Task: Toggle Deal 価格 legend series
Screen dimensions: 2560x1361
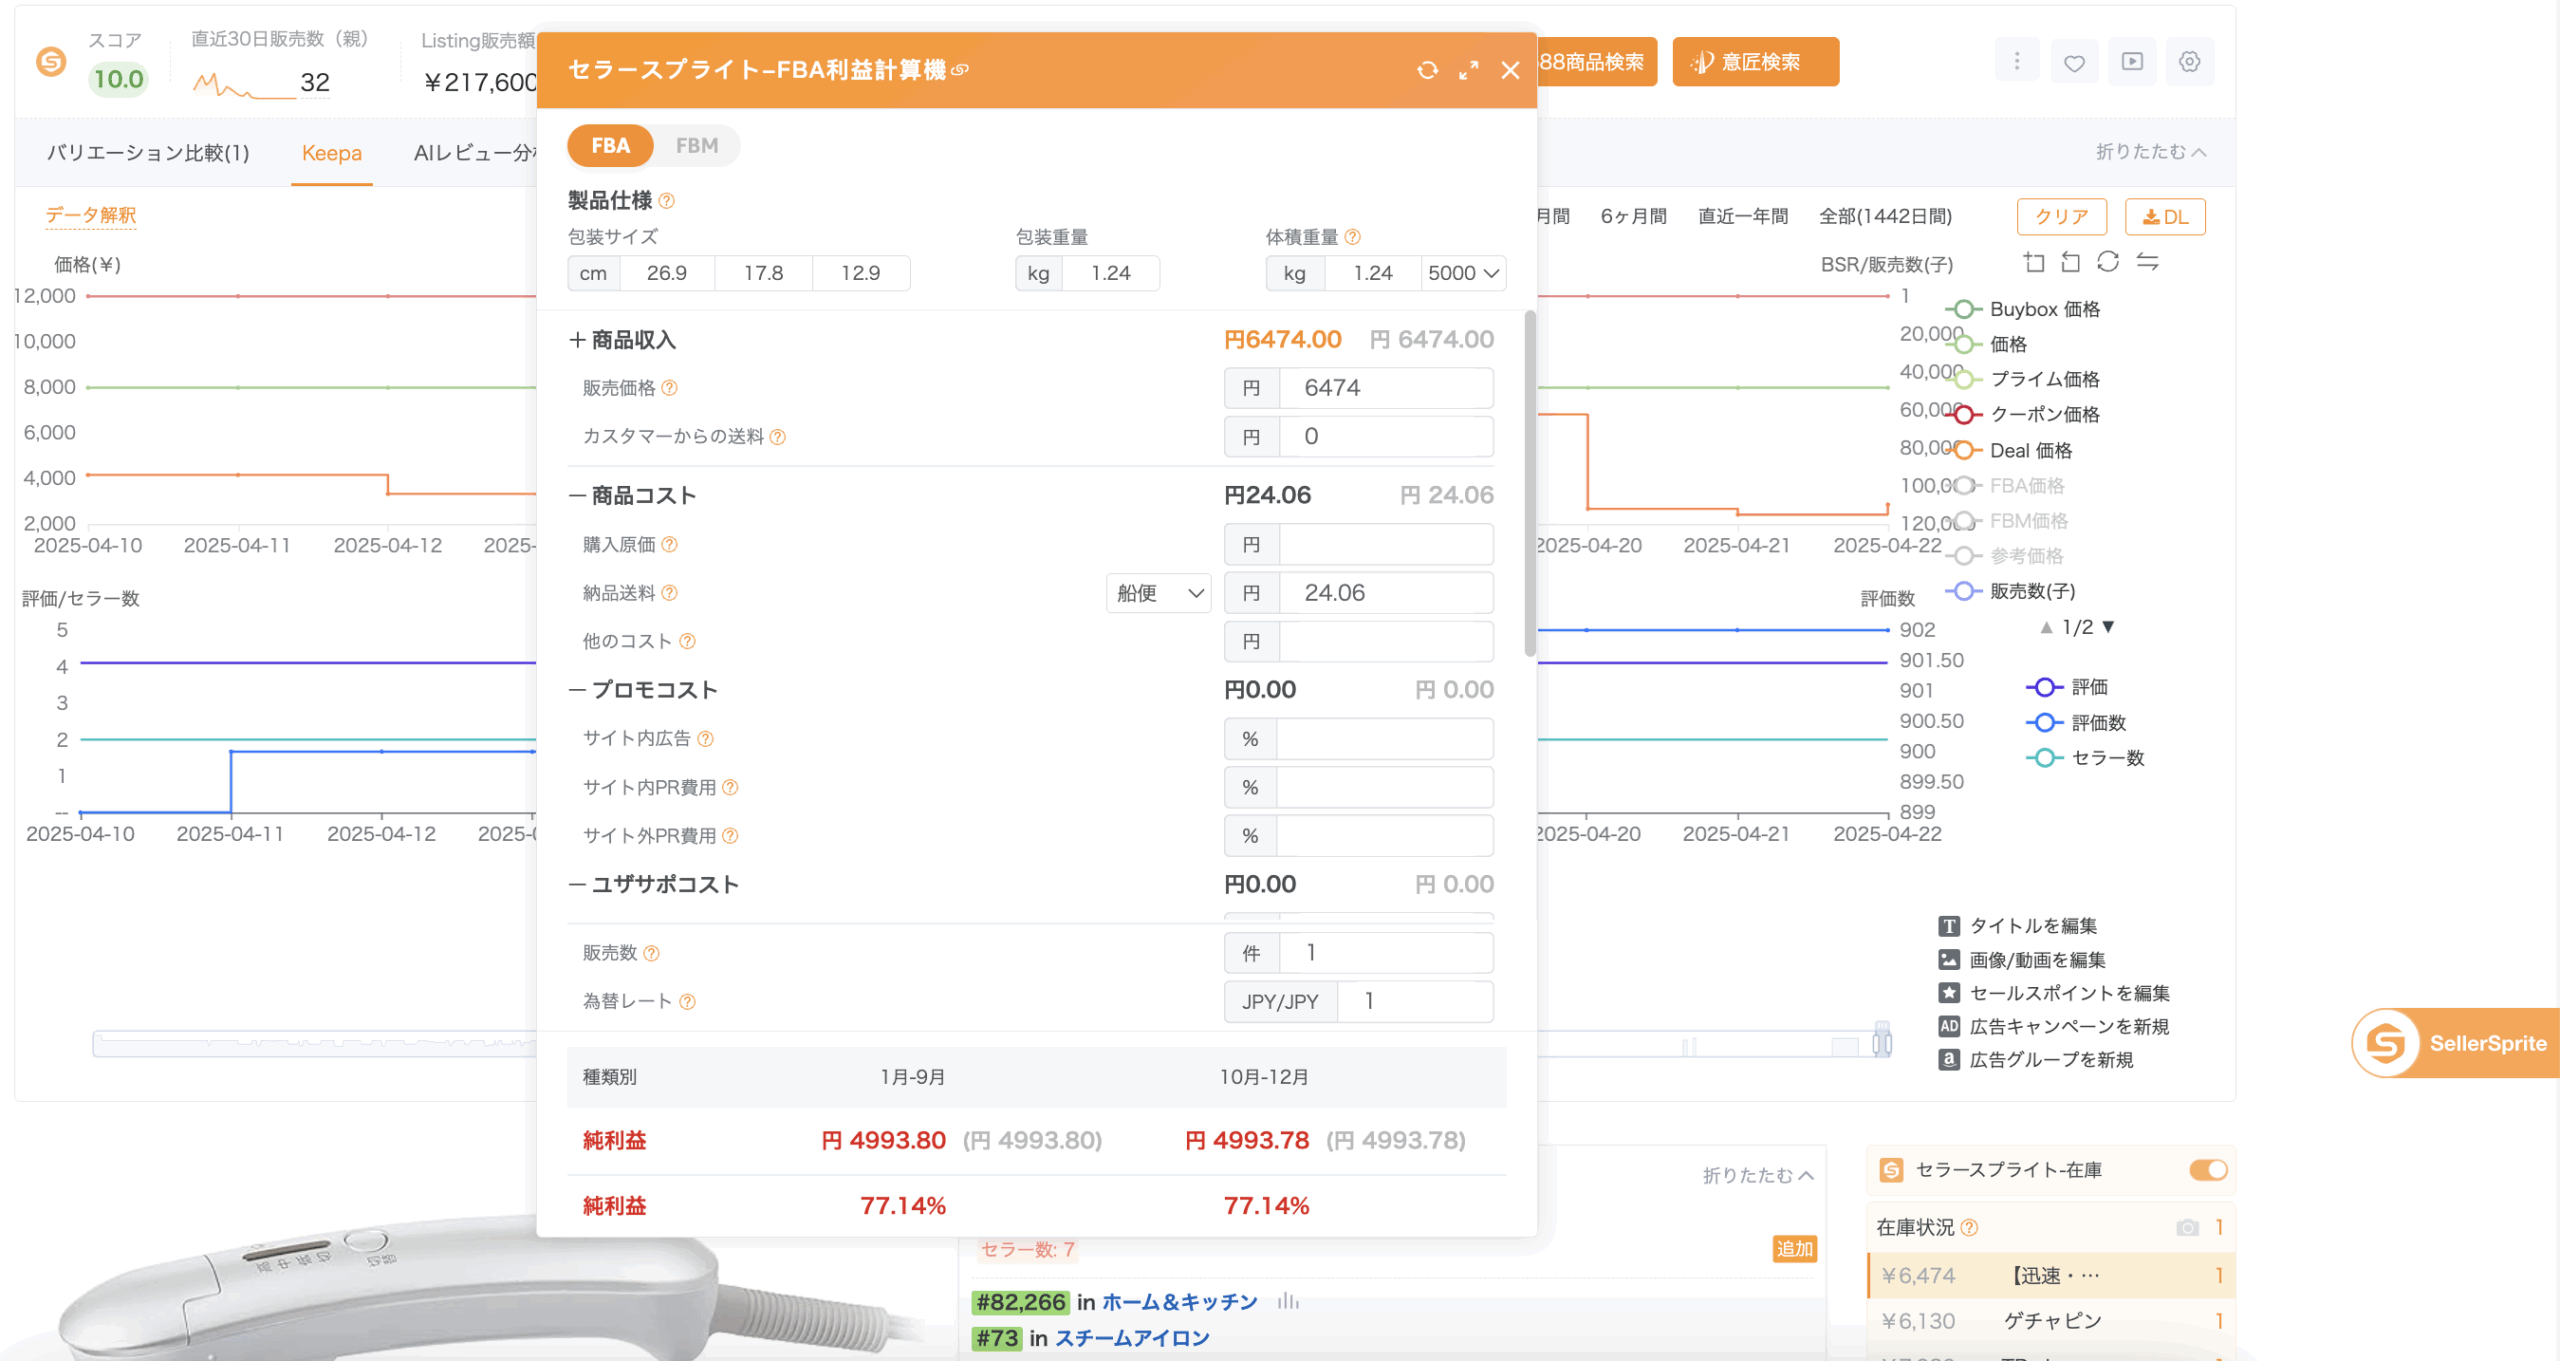Action: [x=2010, y=451]
